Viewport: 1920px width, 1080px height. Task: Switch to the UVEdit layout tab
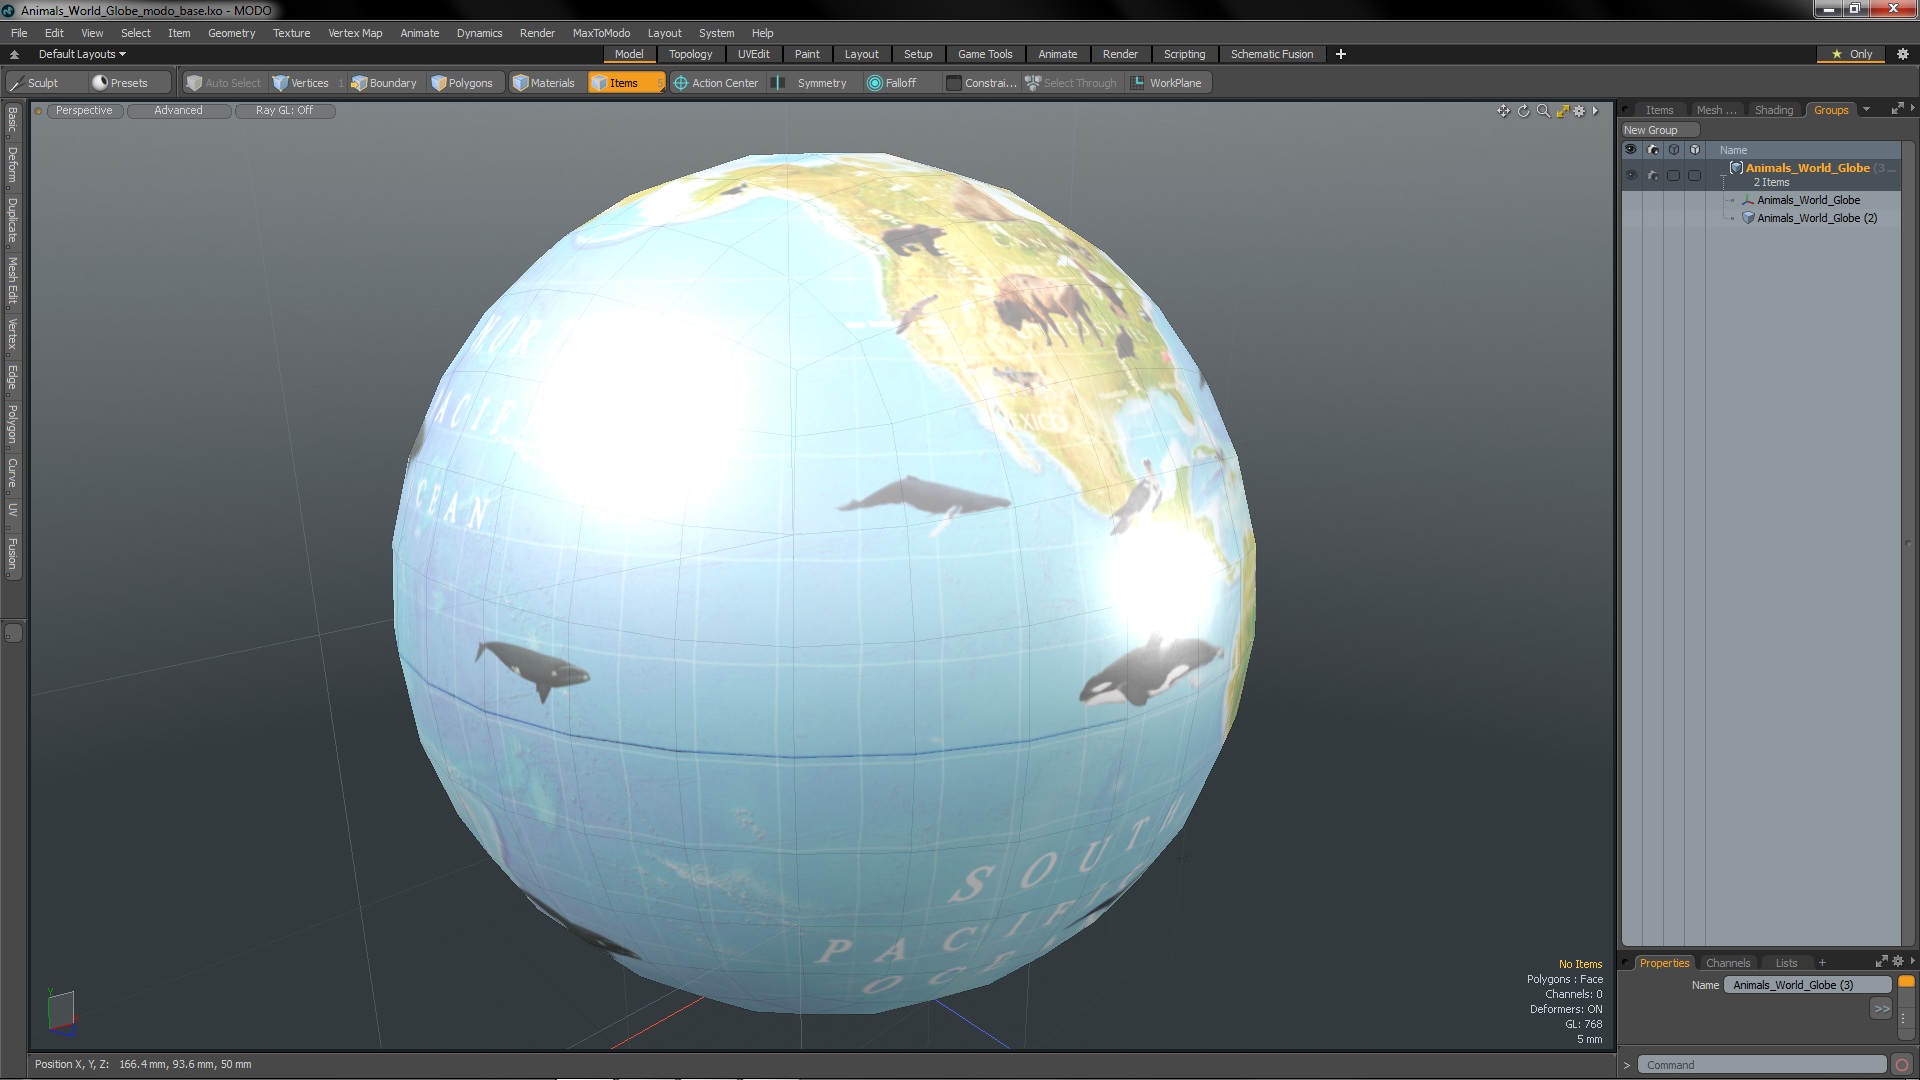(x=753, y=54)
